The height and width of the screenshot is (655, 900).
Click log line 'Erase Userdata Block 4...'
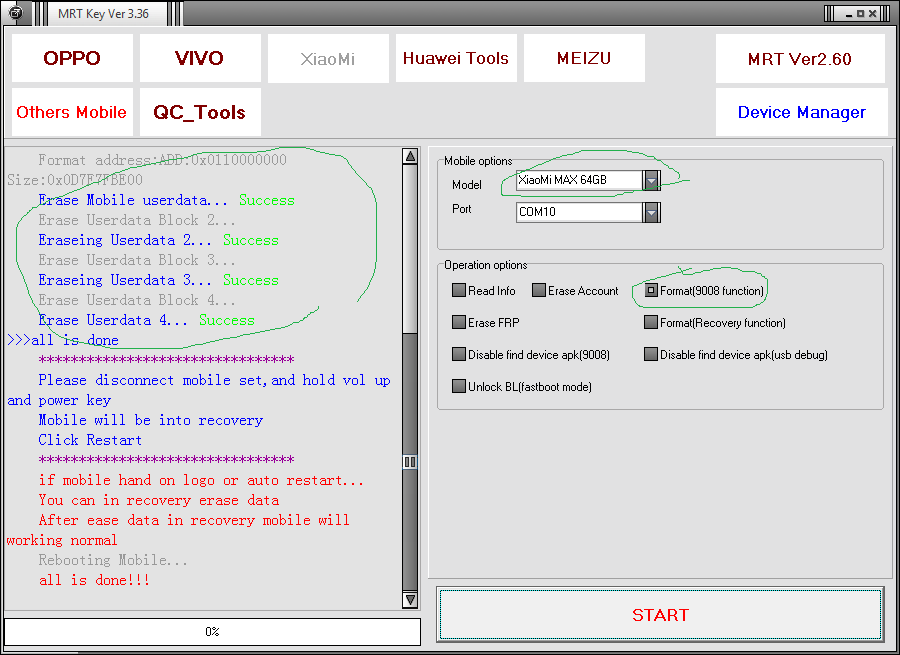(x=137, y=300)
